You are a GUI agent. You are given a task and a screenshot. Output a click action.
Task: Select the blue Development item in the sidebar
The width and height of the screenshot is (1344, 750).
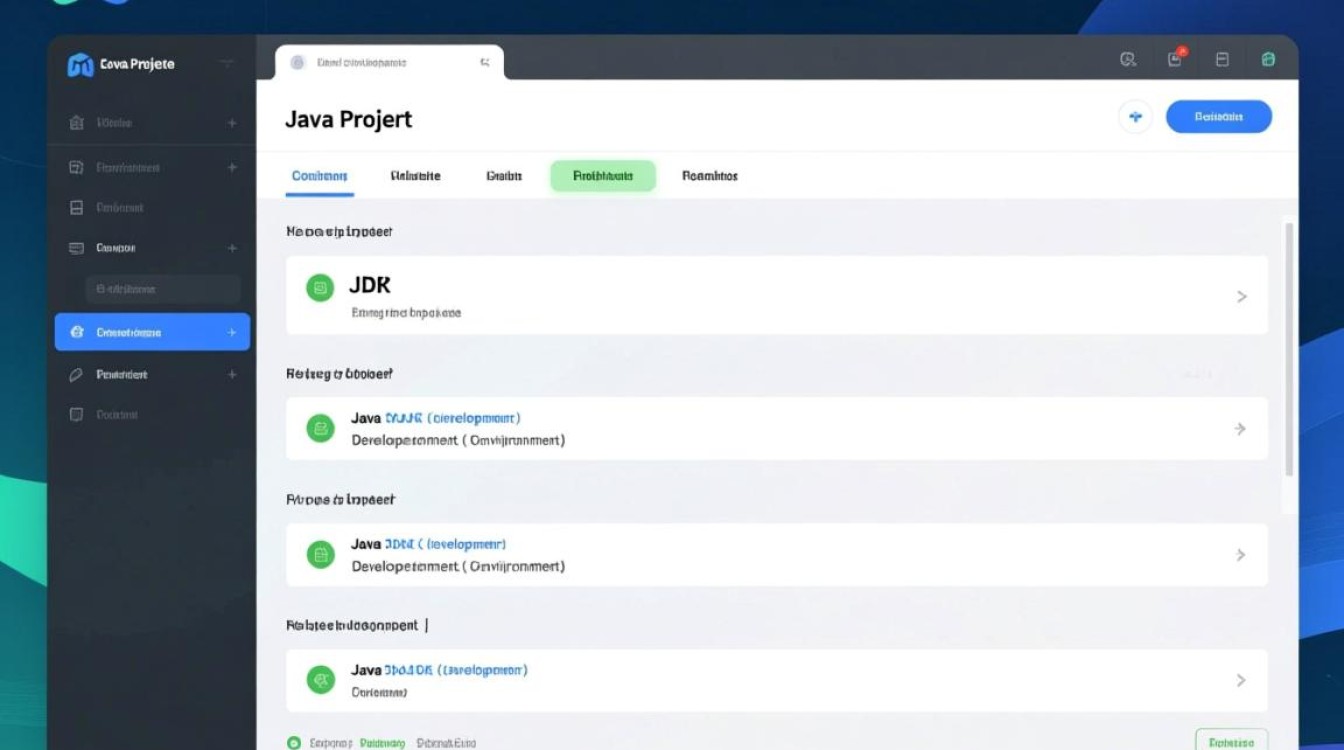point(152,332)
